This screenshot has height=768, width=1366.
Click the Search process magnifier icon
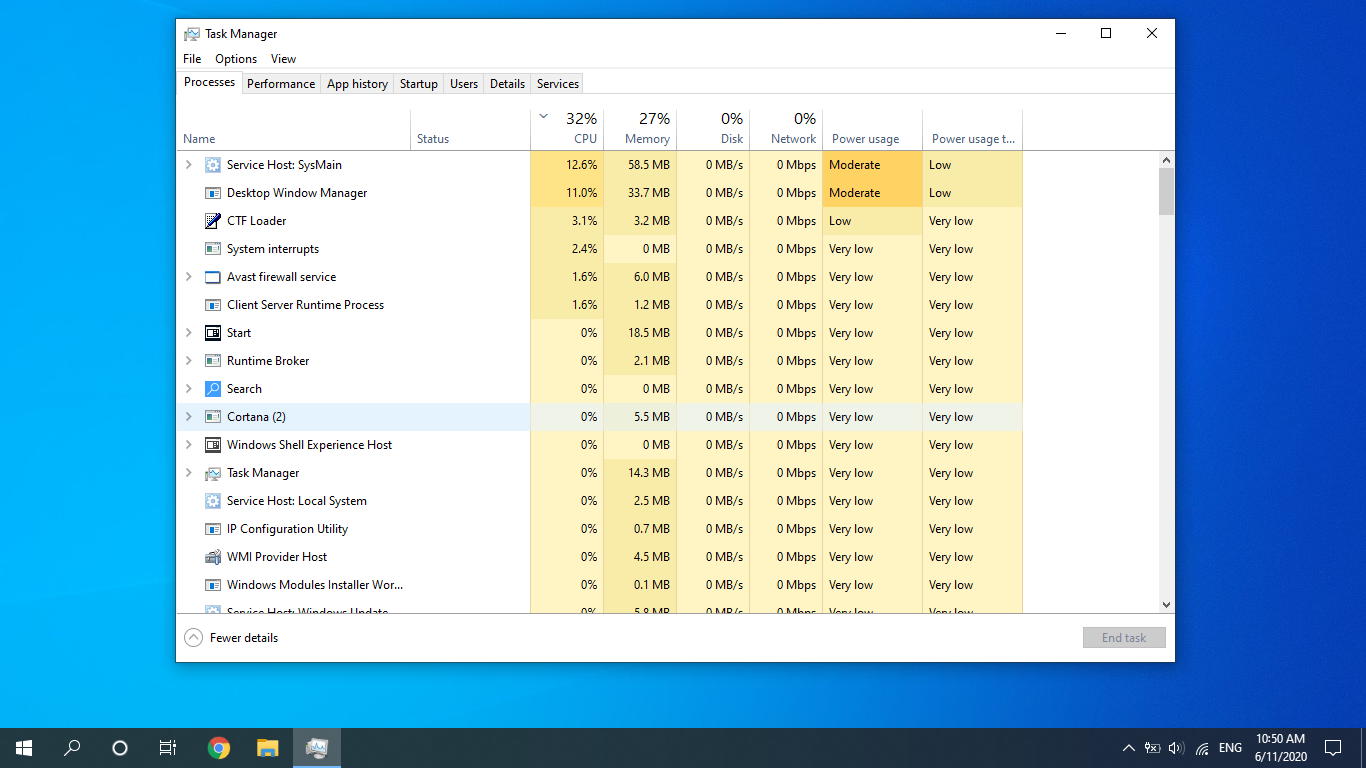click(x=212, y=389)
